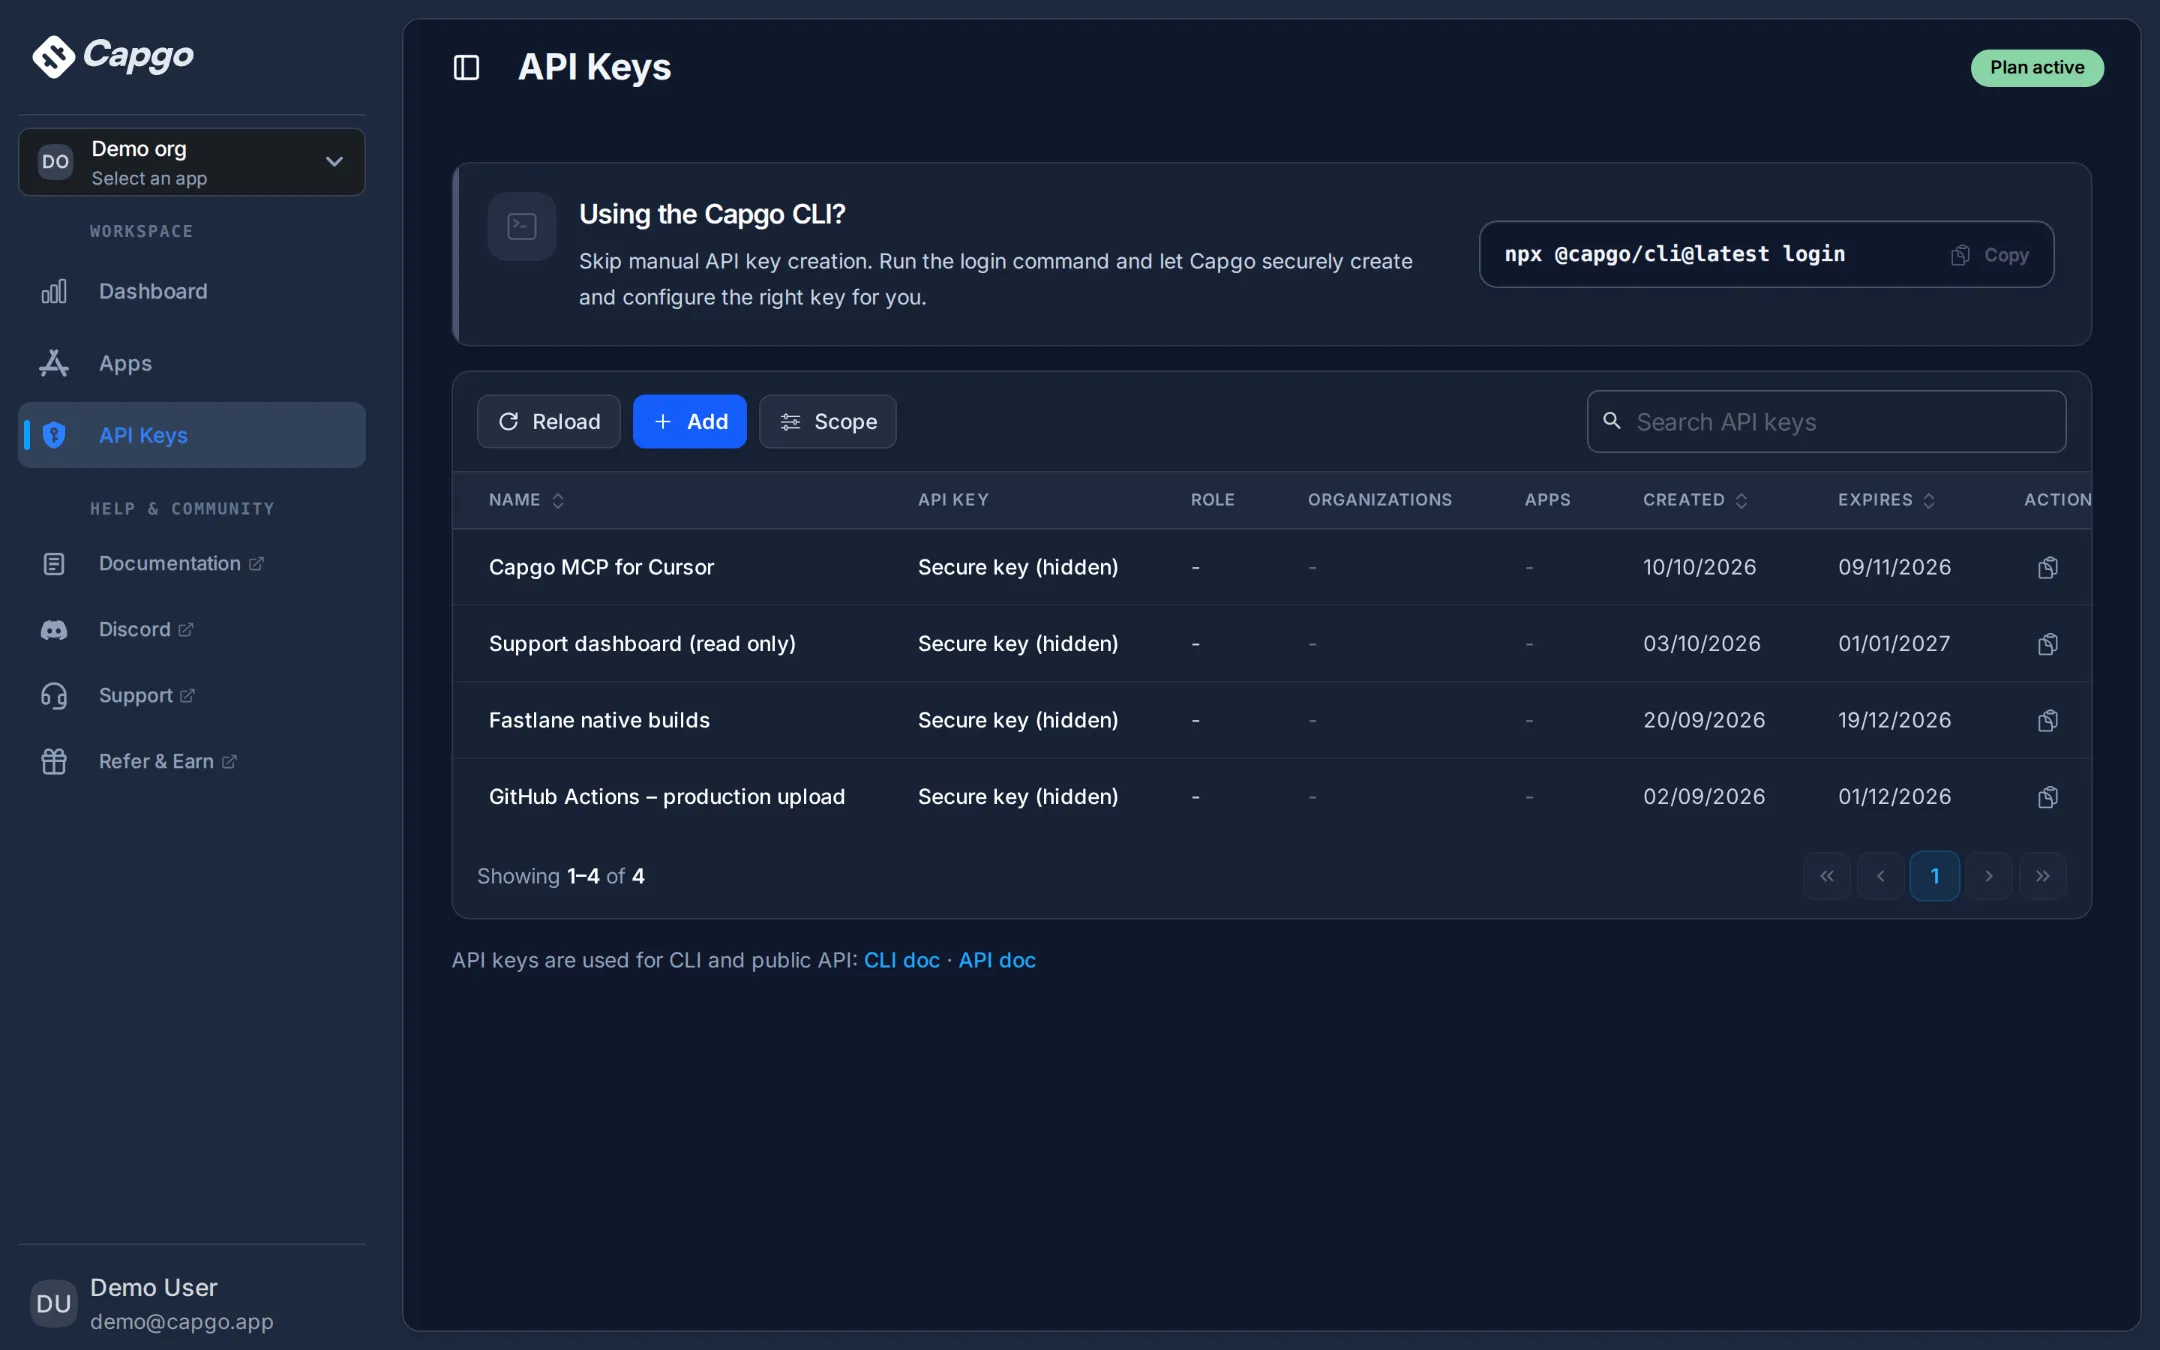
Task: Click demo@capgo.app user email
Action: (182, 1321)
